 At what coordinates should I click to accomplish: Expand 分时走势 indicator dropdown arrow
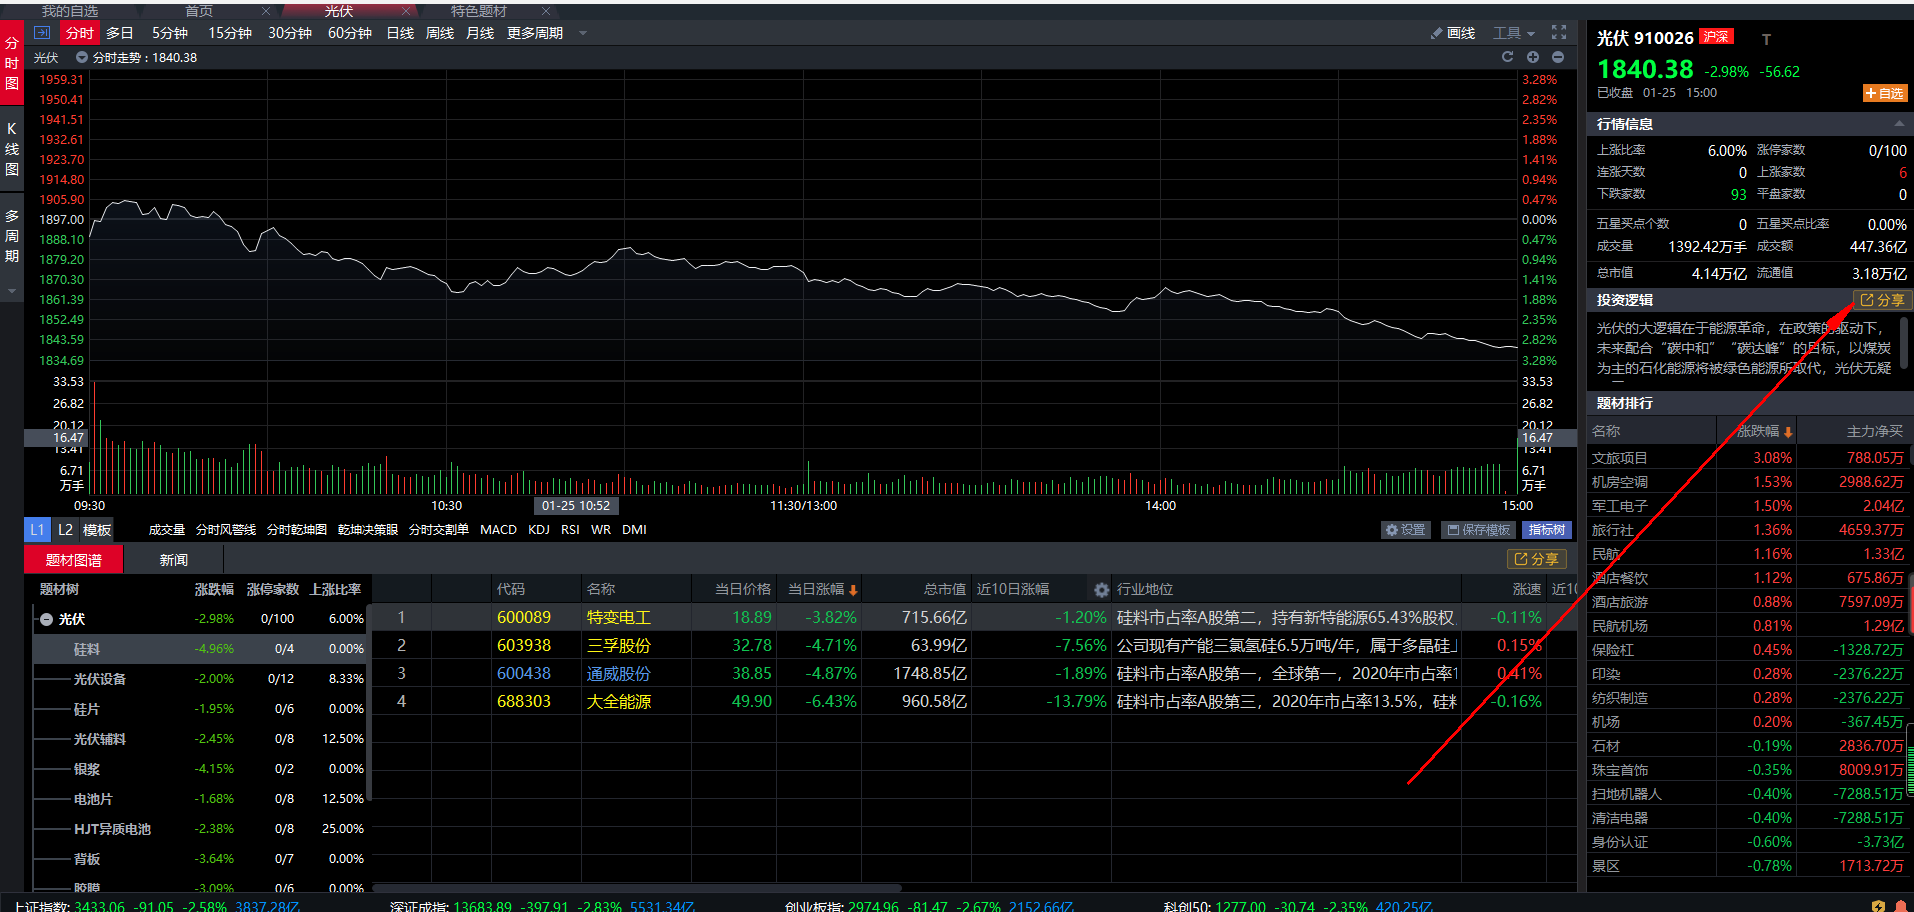click(x=82, y=57)
